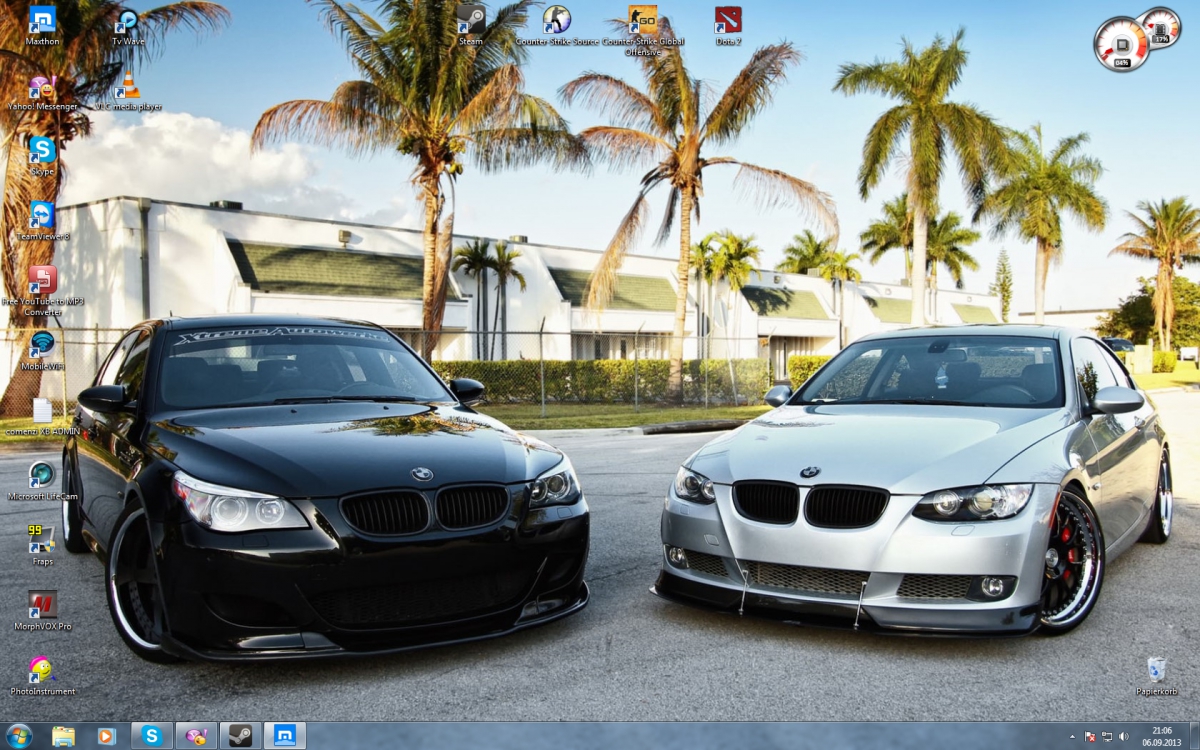Click the taskbar clock showing 21:06

[x=1161, y=736]
